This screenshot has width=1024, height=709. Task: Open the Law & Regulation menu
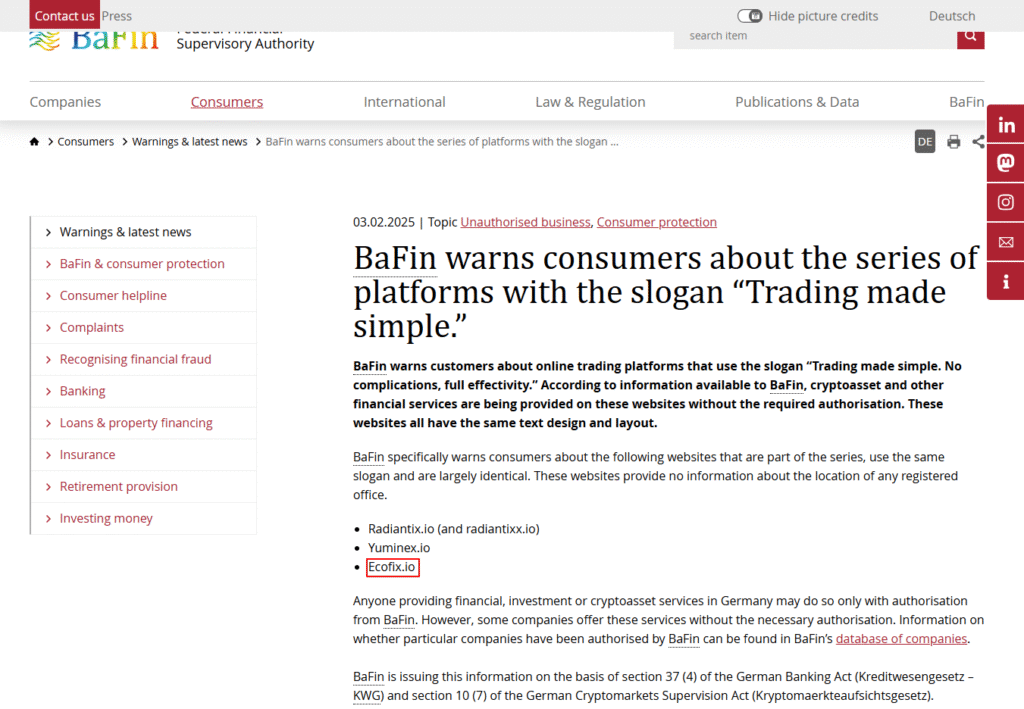click(x=590, y=102)
